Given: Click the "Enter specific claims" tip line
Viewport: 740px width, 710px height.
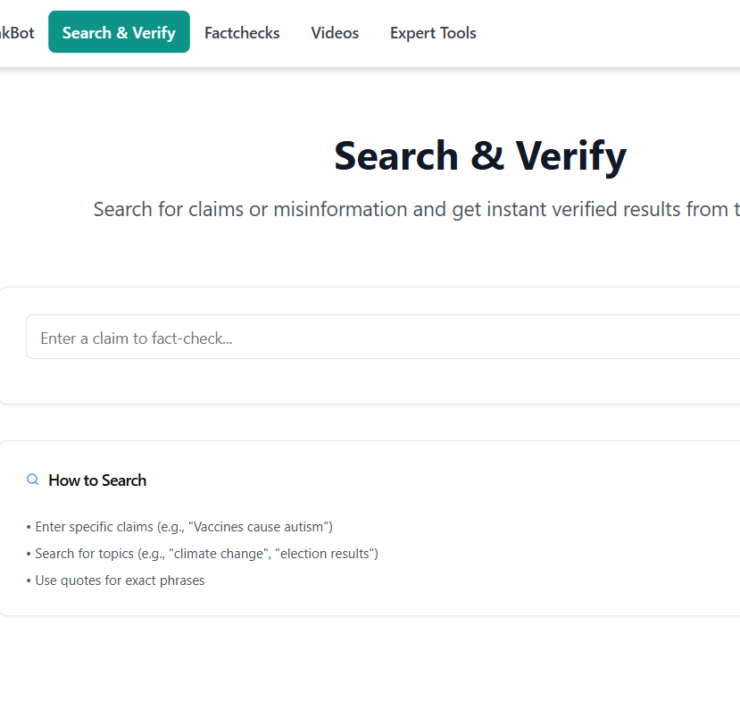Looking at the screenshot, I should (x=180, y=526).
